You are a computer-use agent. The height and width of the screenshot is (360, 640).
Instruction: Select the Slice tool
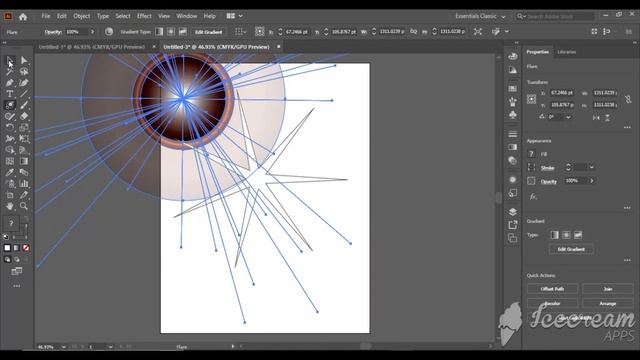click(24, 195)
